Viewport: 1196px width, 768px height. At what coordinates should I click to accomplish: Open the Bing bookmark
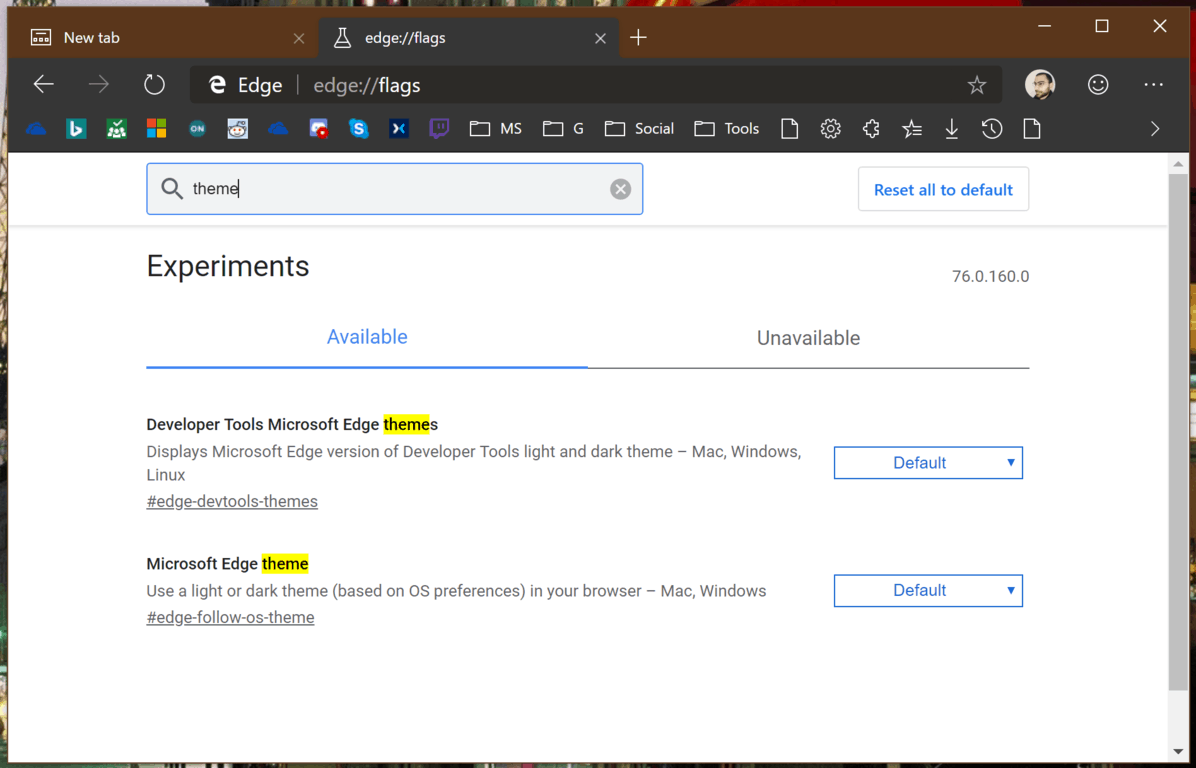[76, 129]
